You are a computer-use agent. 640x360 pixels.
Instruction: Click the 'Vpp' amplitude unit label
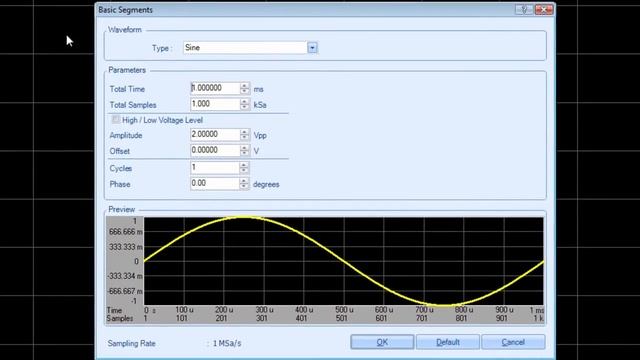click(x=260, y=136)
